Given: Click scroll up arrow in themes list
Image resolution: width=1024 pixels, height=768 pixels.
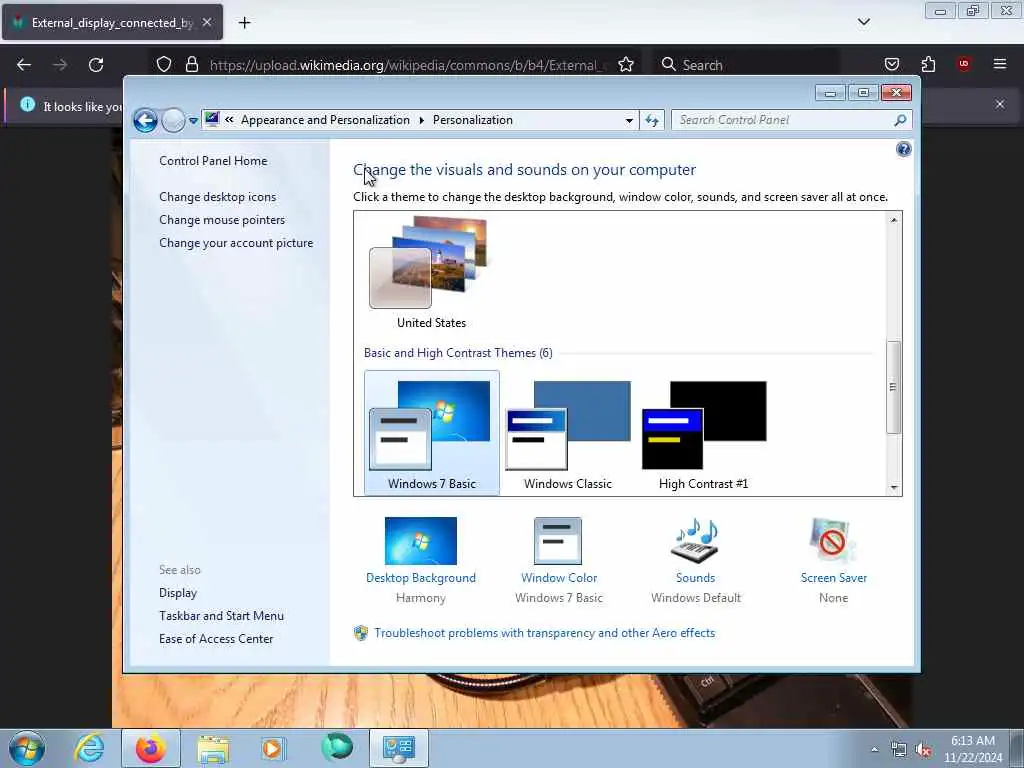Looking at the screenshot, I should (x=893, y=220).
